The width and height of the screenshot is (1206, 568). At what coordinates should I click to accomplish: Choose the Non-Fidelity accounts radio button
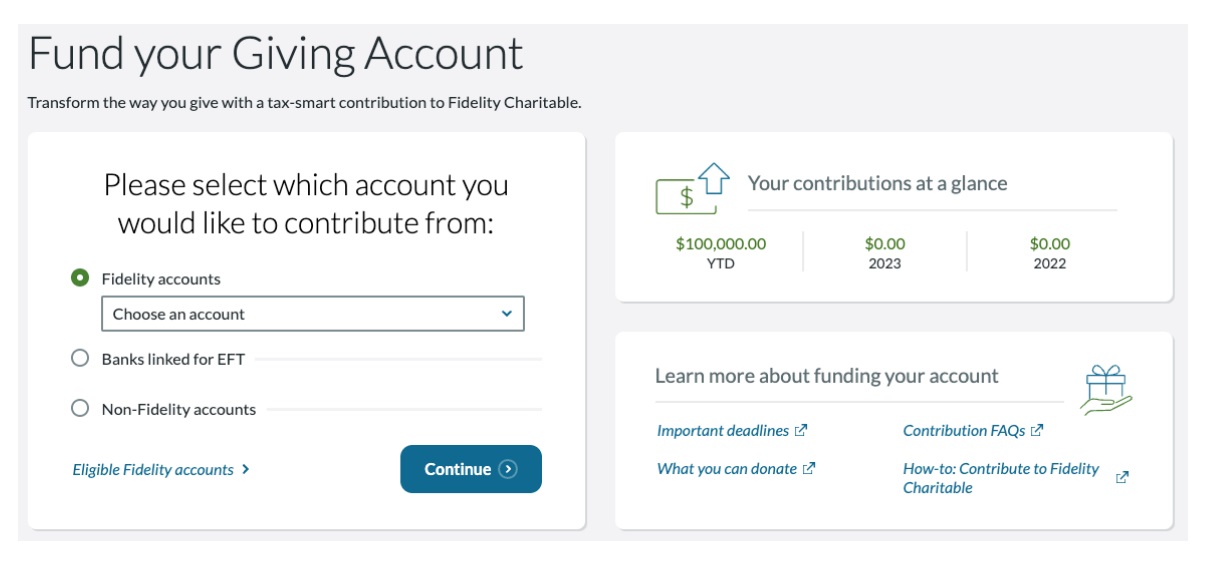click(x=80, y=408)
